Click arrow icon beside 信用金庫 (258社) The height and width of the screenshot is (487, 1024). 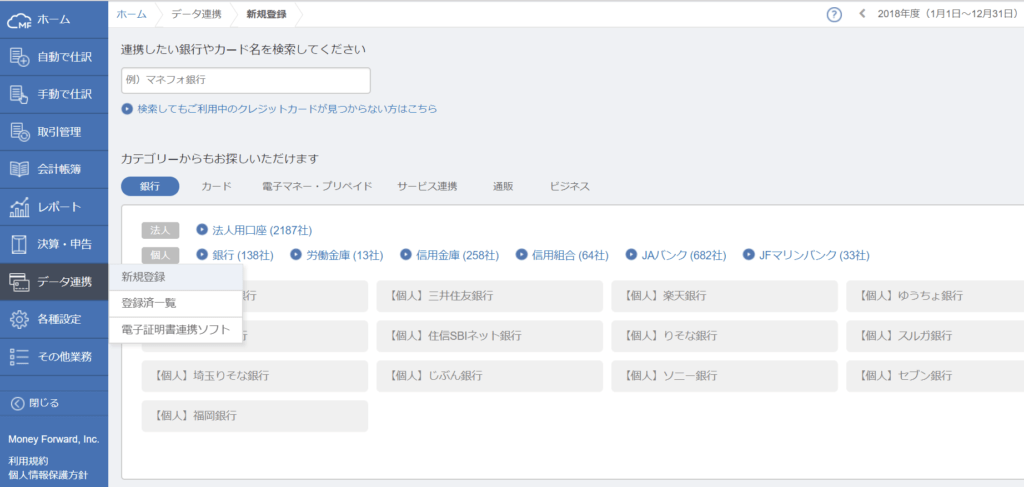click(x=406, y=255)
